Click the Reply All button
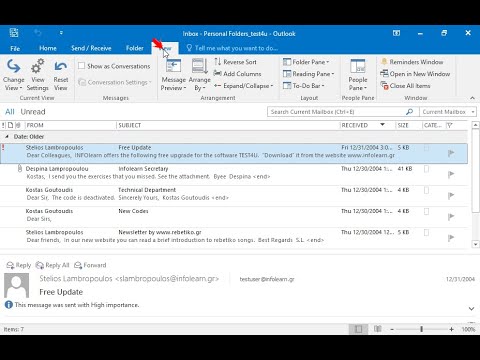 (52, 265)
